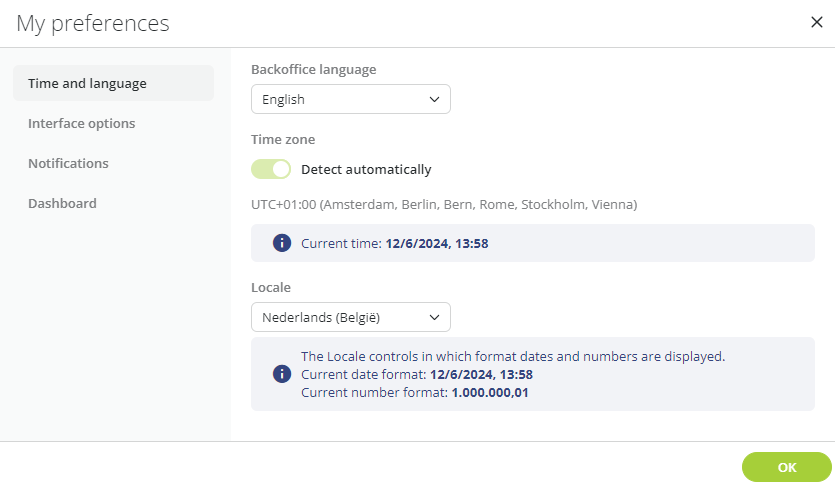Click the UTC+01:00 Amsterdam, Berlin time zone text
835x488 pixels.
pos(444,205)
